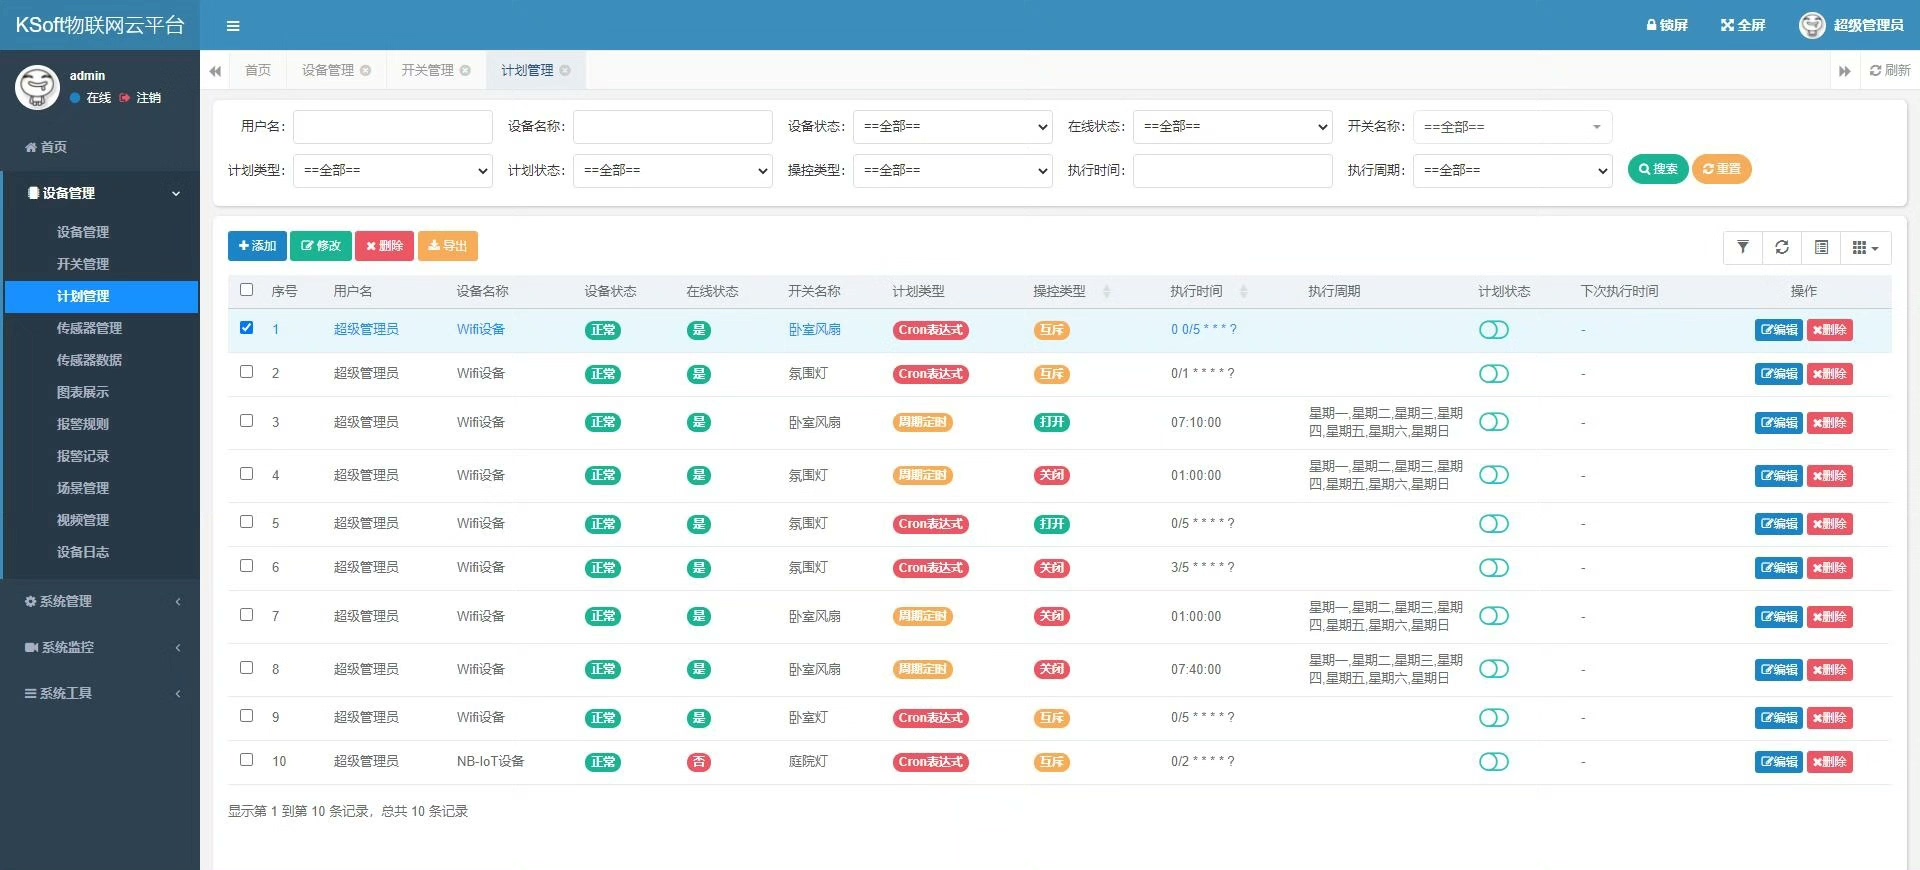Click the admin avatar in the sidebar
This screenshot has height=870, width=1920.
tap(37, 87)
